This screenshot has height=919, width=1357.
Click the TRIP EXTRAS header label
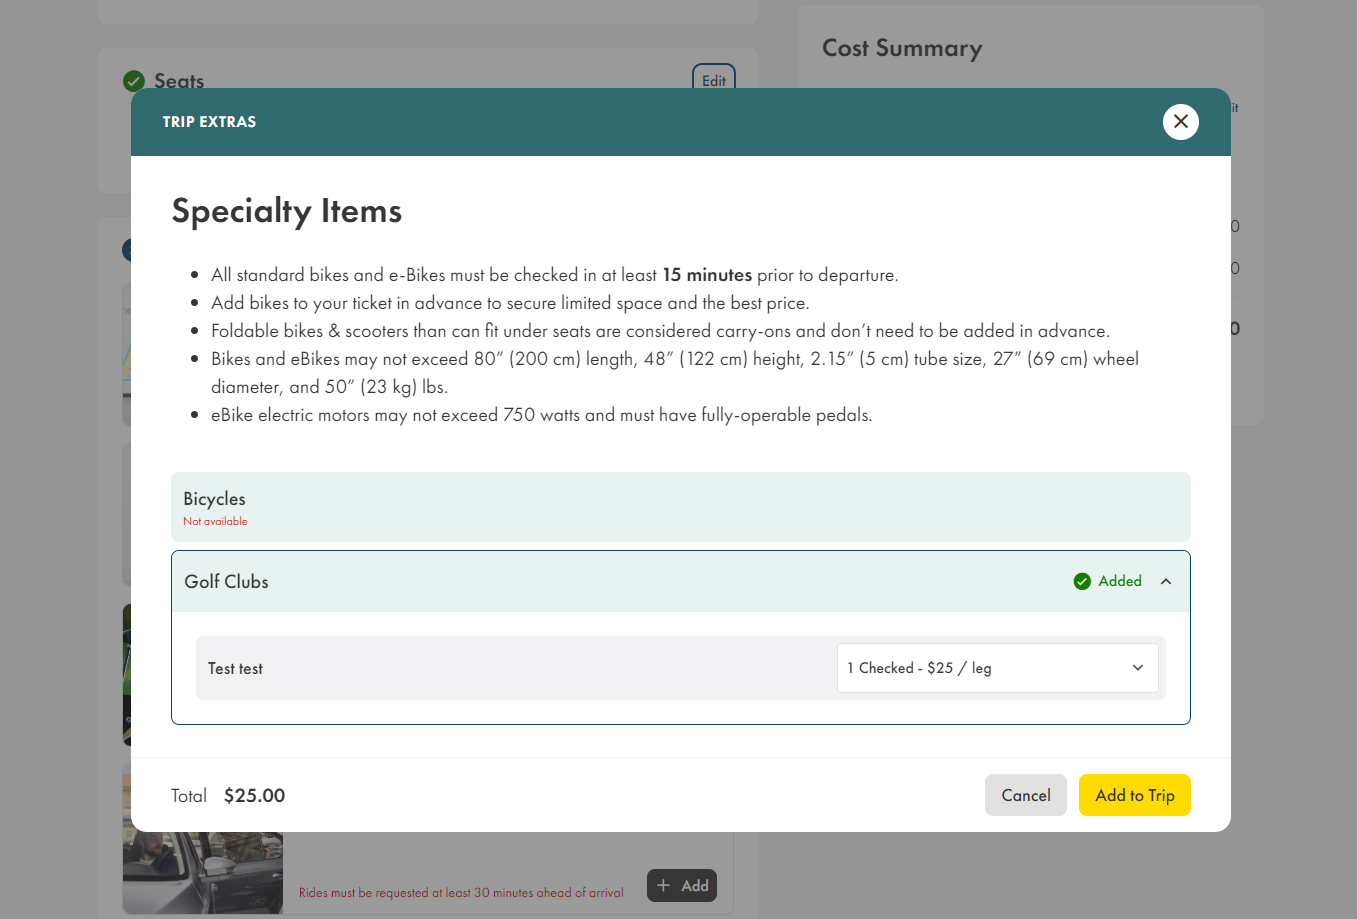pyautogui.click(x=209, y=121)
